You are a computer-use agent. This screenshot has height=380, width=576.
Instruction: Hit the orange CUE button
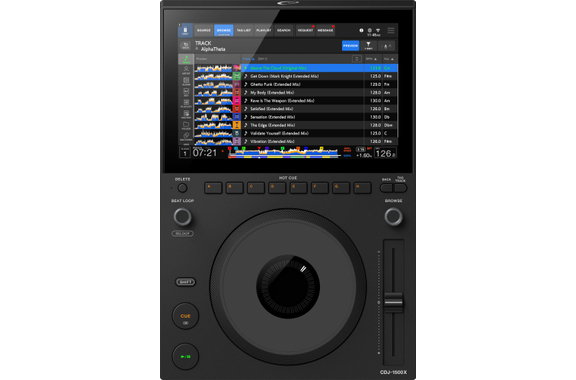[x=186, y=316]
